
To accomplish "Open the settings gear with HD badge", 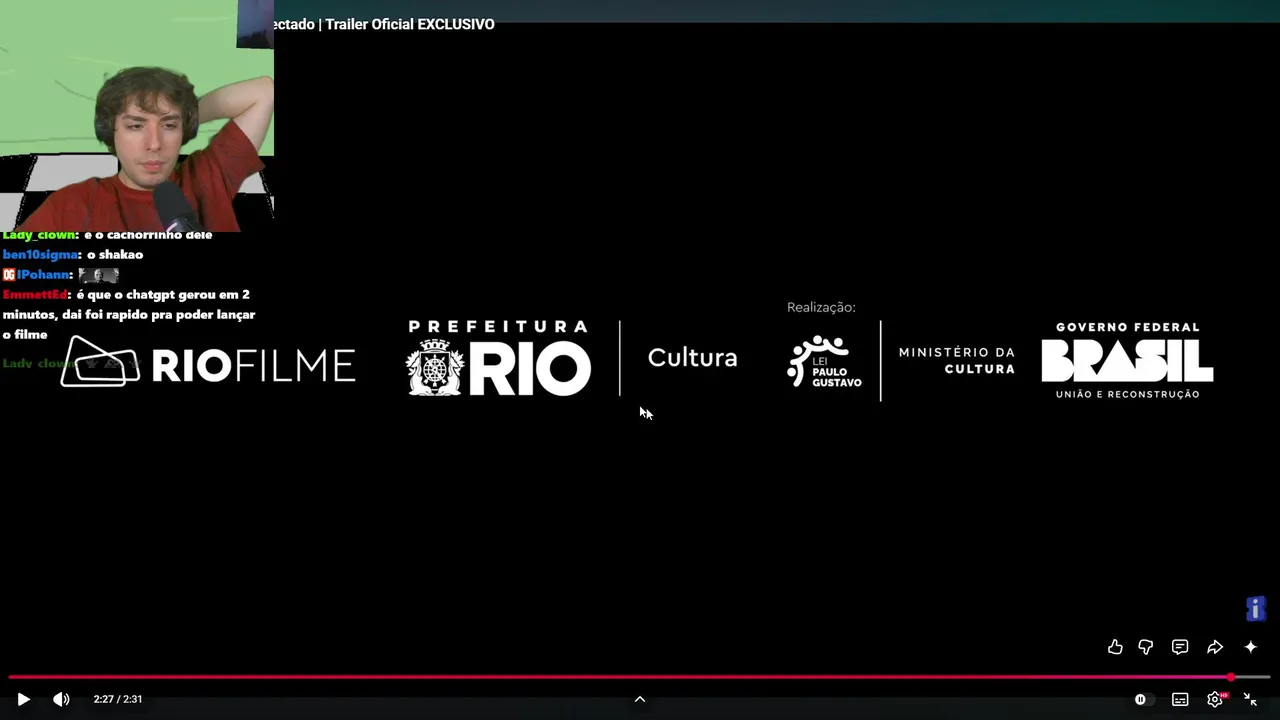I will tap(1216, 699).
